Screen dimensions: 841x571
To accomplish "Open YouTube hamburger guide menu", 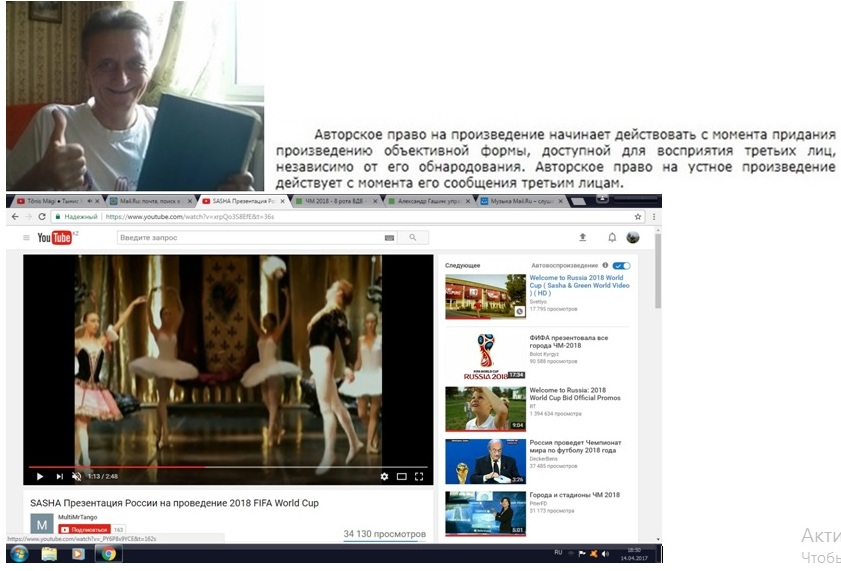I will point(26,238).
